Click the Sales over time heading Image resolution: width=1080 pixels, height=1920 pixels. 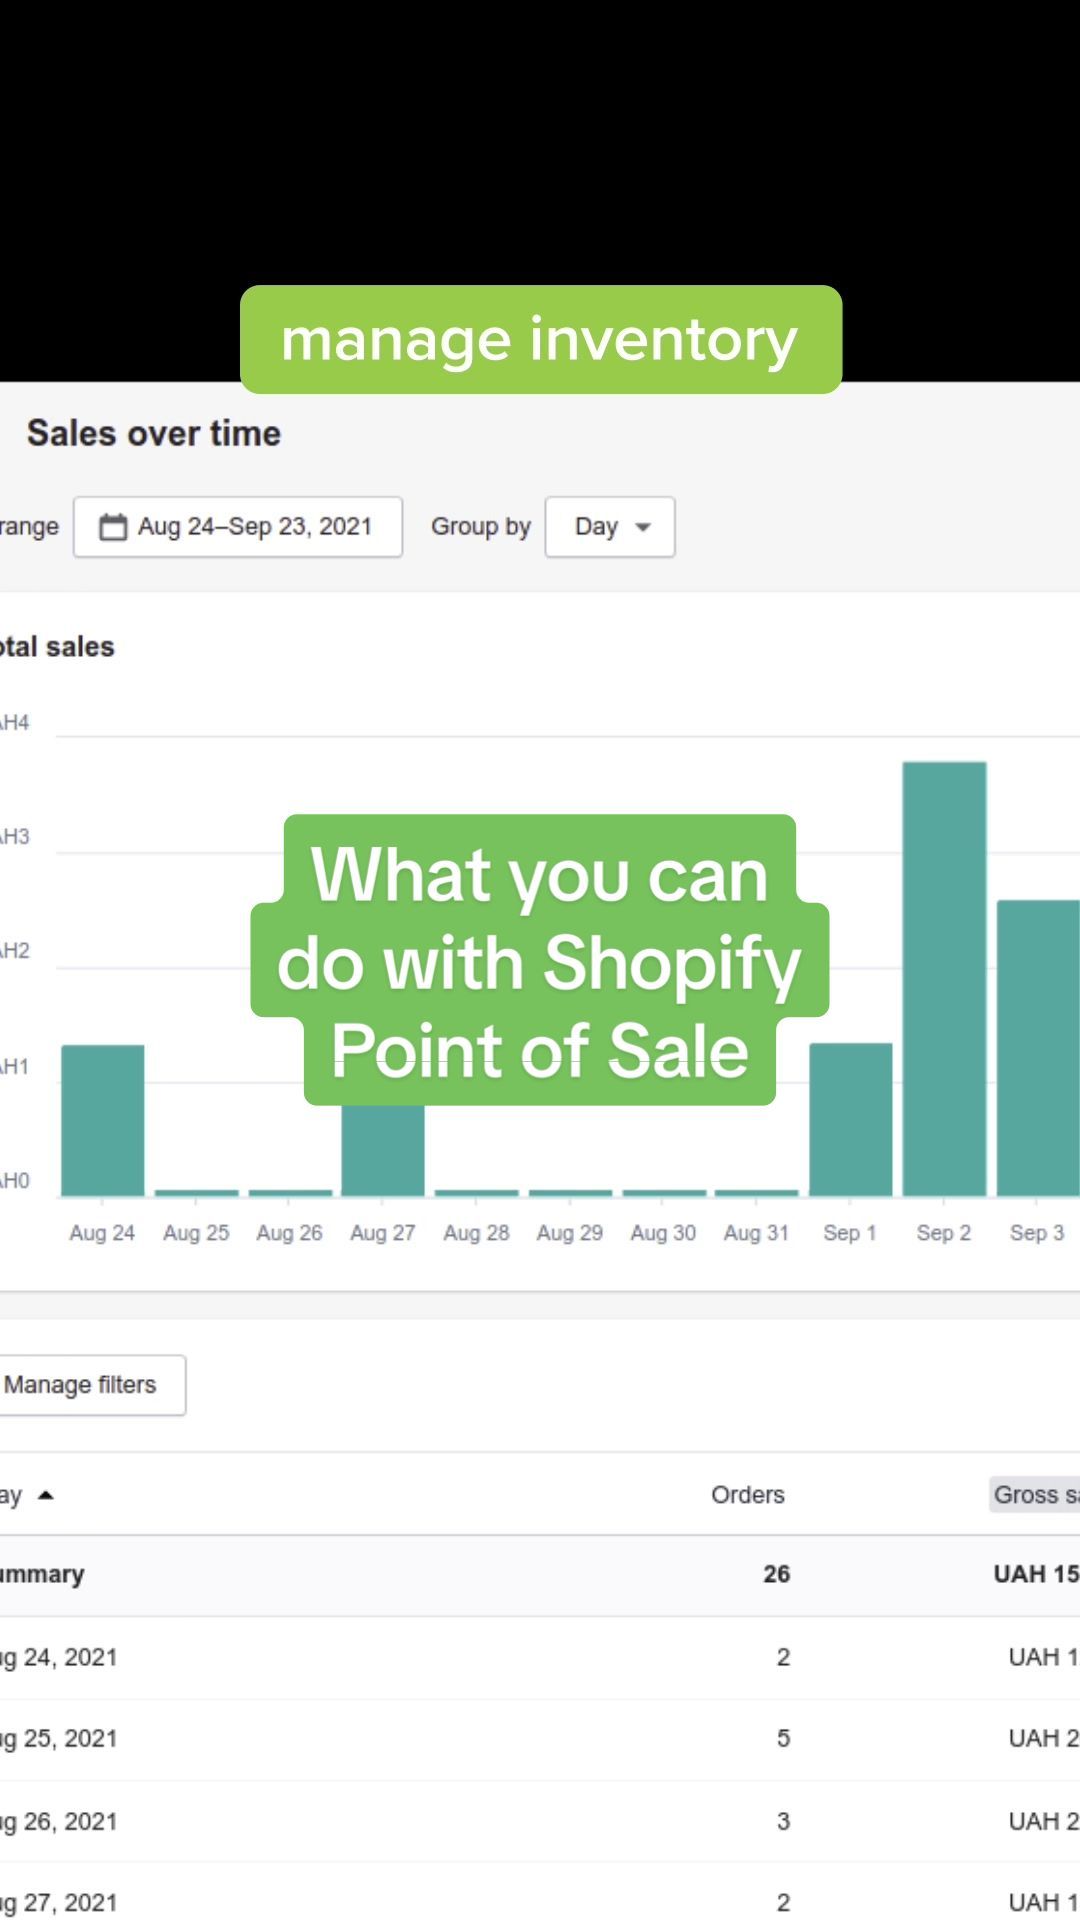tap(154, 433)
